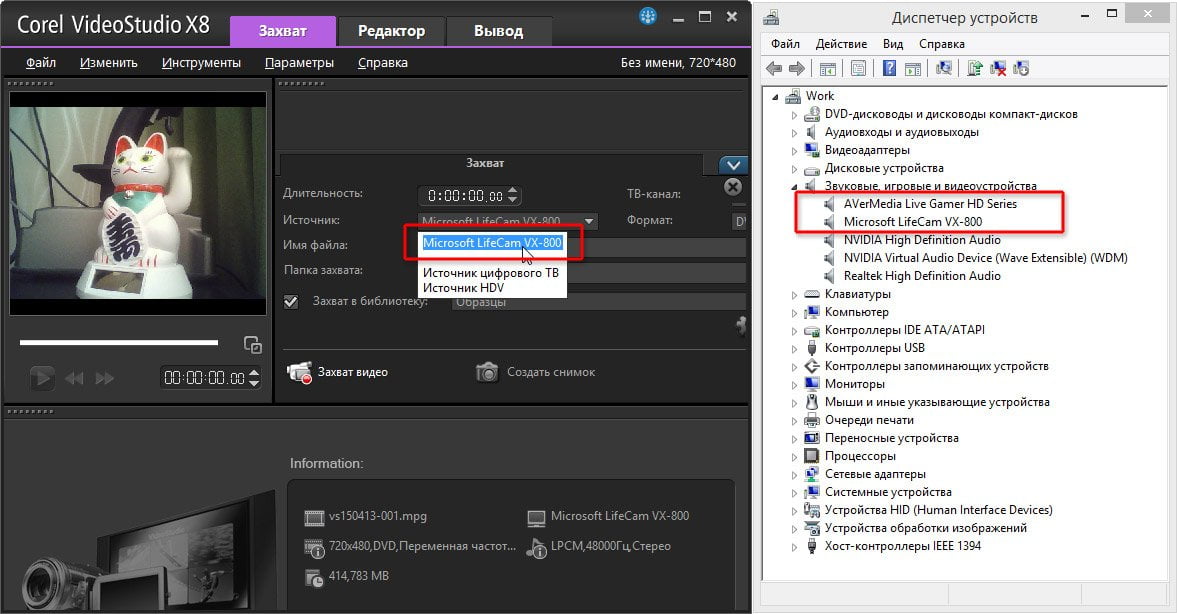Expand DVD-дисководы и дисководы компакт-дисков node
This screenshot has height=614, width=1177.
(794, 115)
